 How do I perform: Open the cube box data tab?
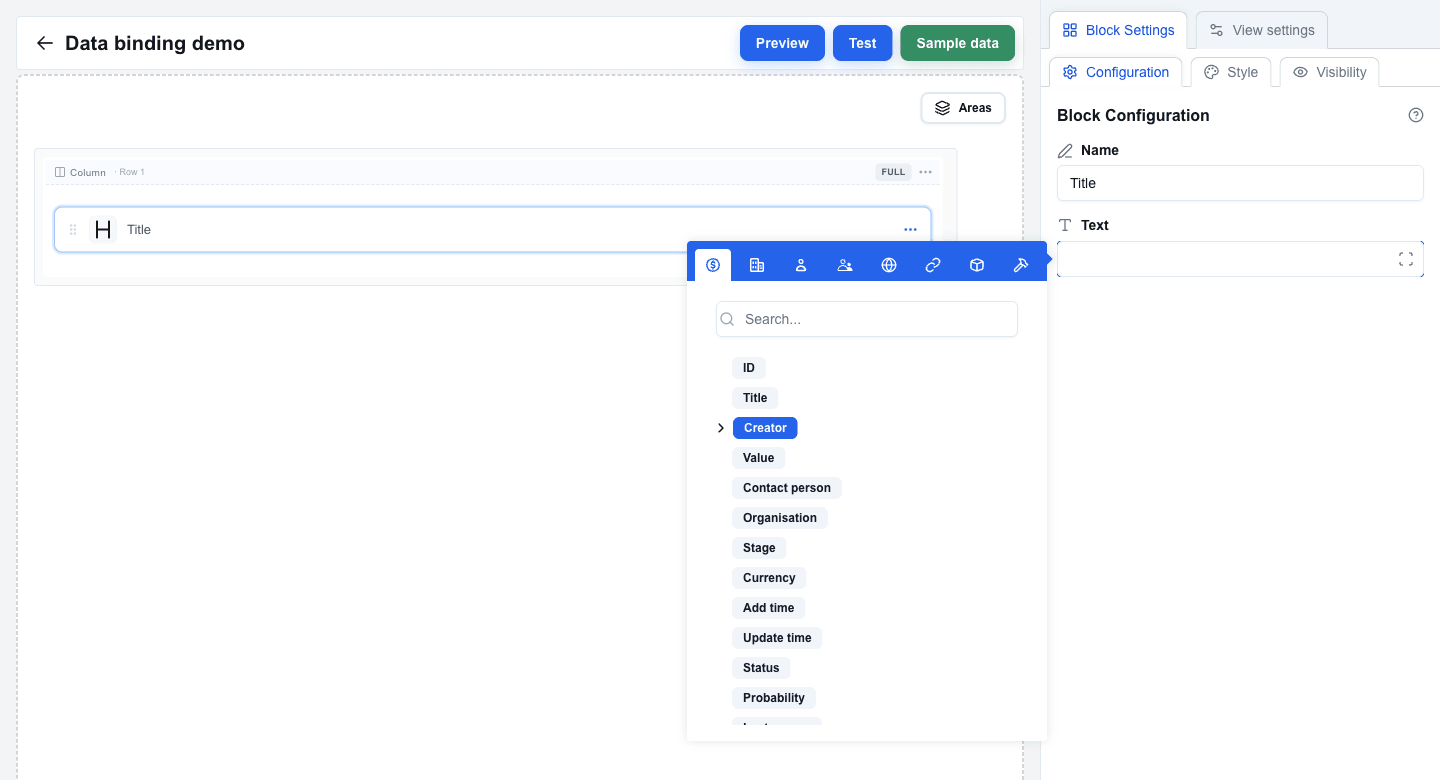[977, 265]
